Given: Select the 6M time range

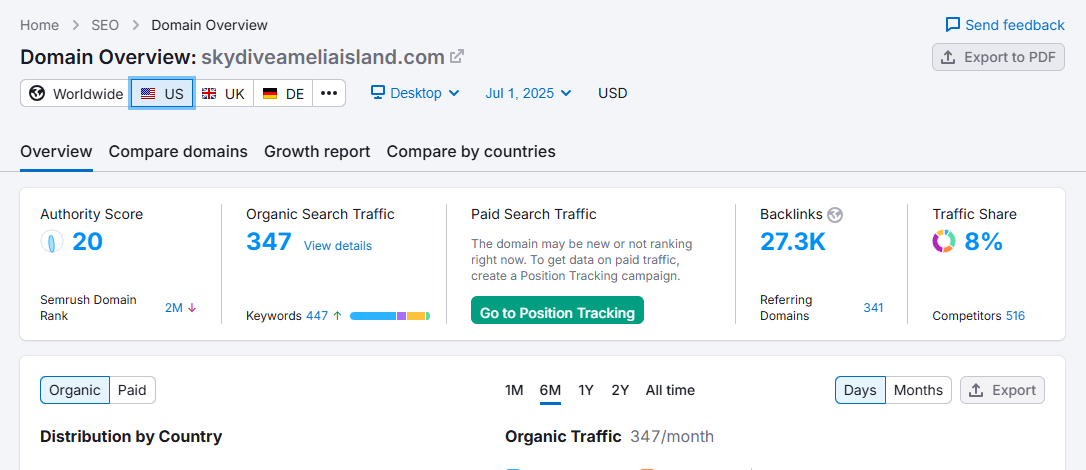Looking at the screenshot, I should point(550,390).
